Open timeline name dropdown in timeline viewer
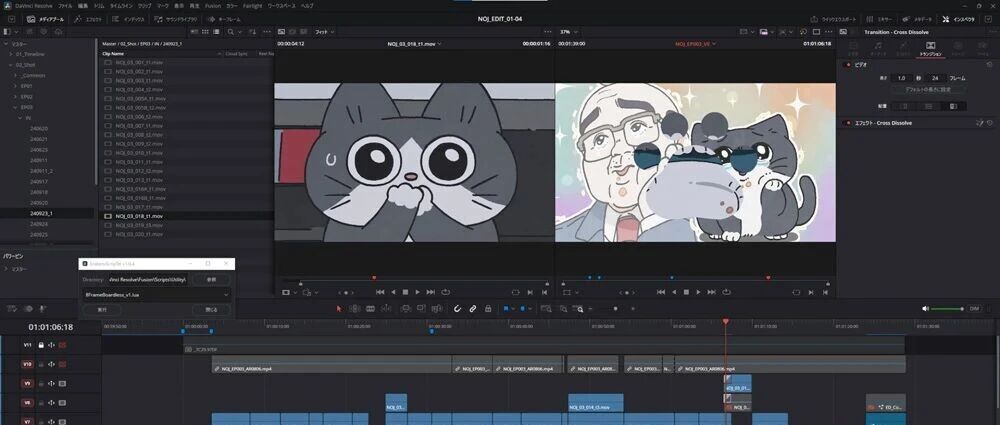The width and height of the screenshot is (1000, 425). click(696, 44)
